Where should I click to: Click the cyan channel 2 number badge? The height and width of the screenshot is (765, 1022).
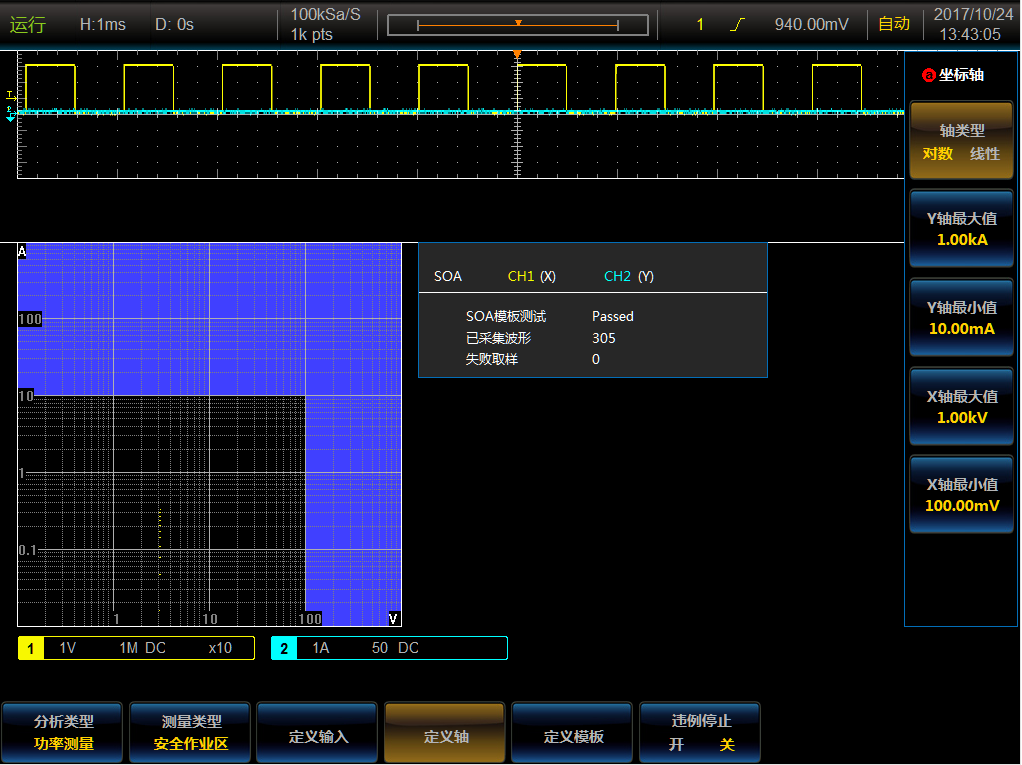284,648
